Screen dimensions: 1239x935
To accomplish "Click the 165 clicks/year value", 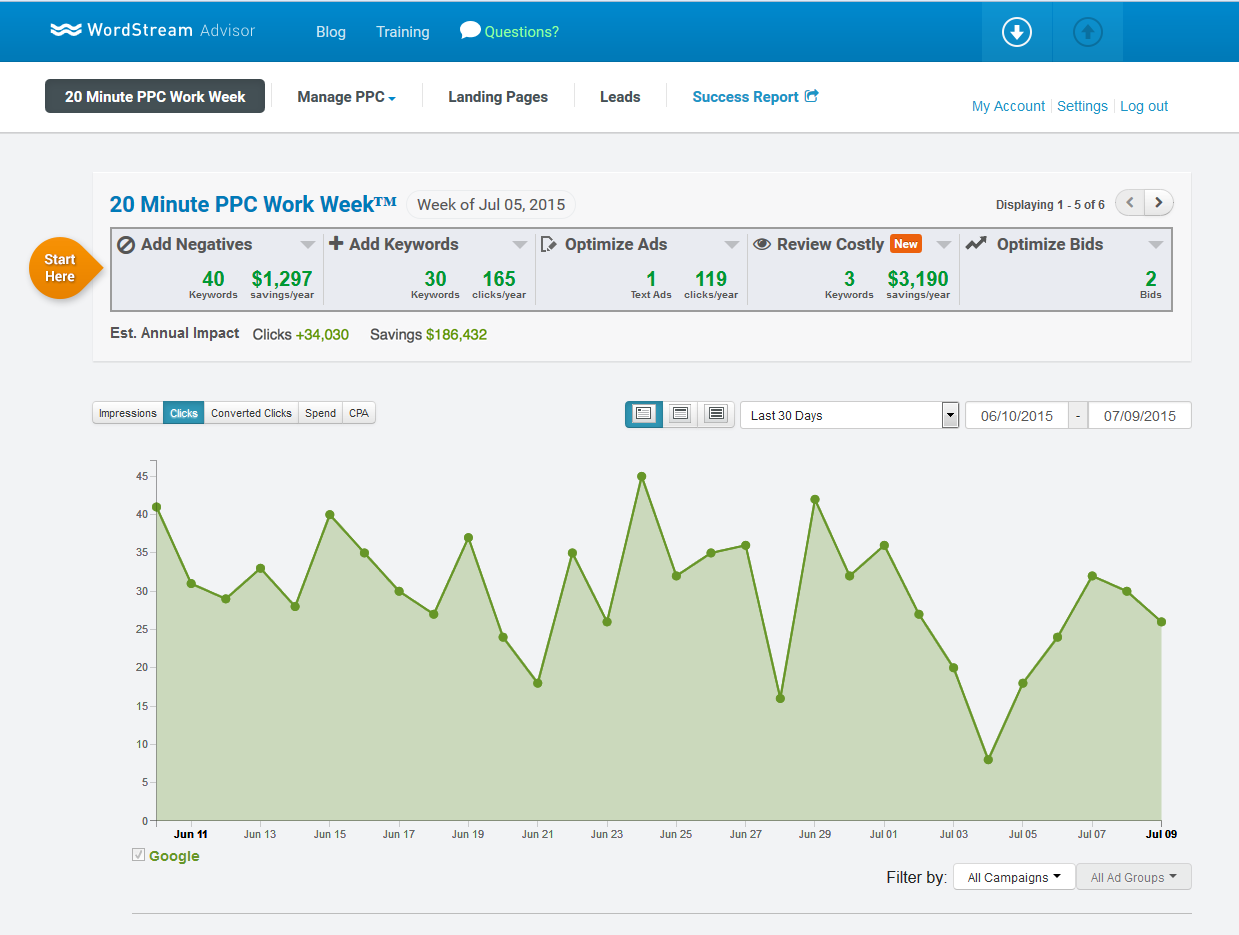I will click(499, 284).
